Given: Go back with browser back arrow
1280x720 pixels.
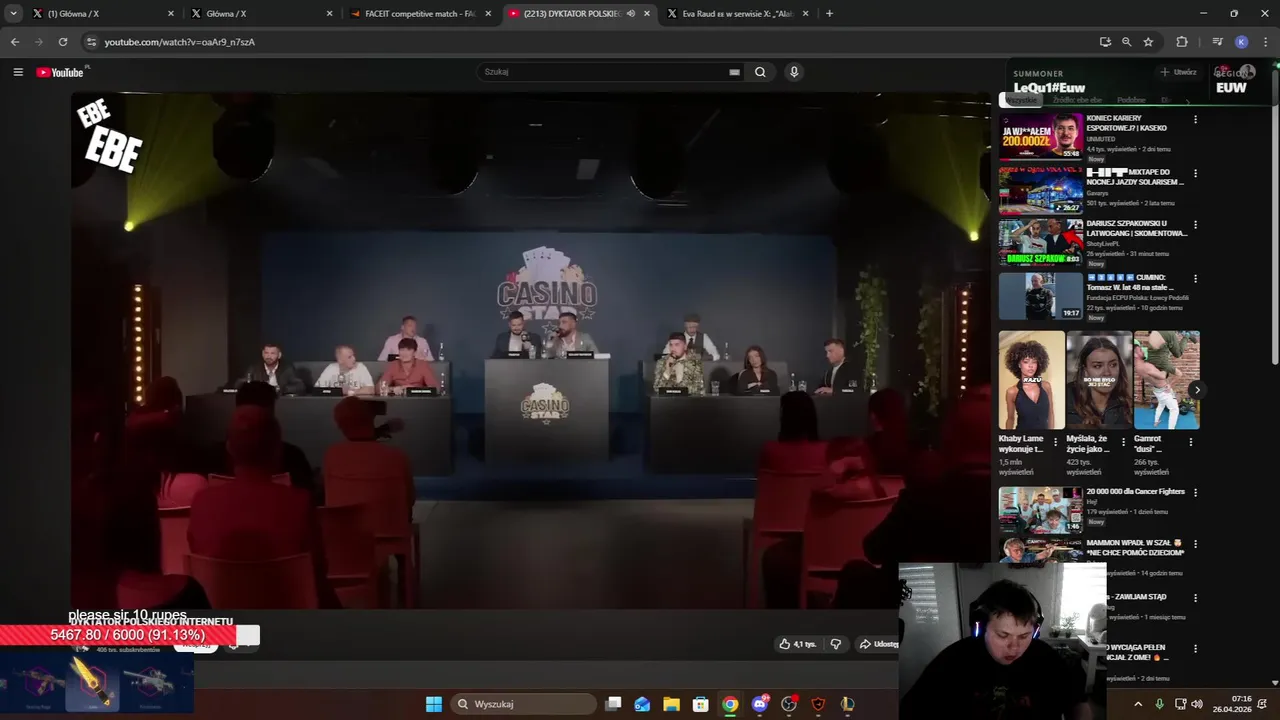Looking at the screenshot, I should tap(15, 42).
